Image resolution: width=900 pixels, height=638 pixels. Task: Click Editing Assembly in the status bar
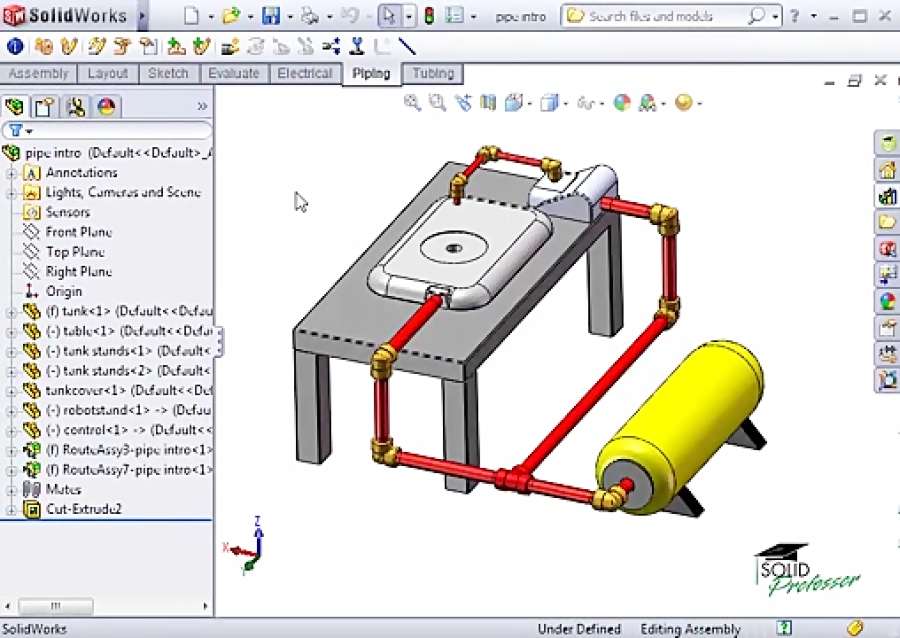click(690, 629)
